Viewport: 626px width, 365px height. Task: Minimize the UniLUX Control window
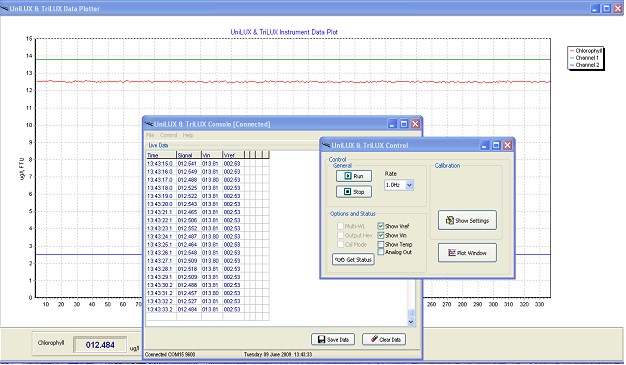(484, 145)
